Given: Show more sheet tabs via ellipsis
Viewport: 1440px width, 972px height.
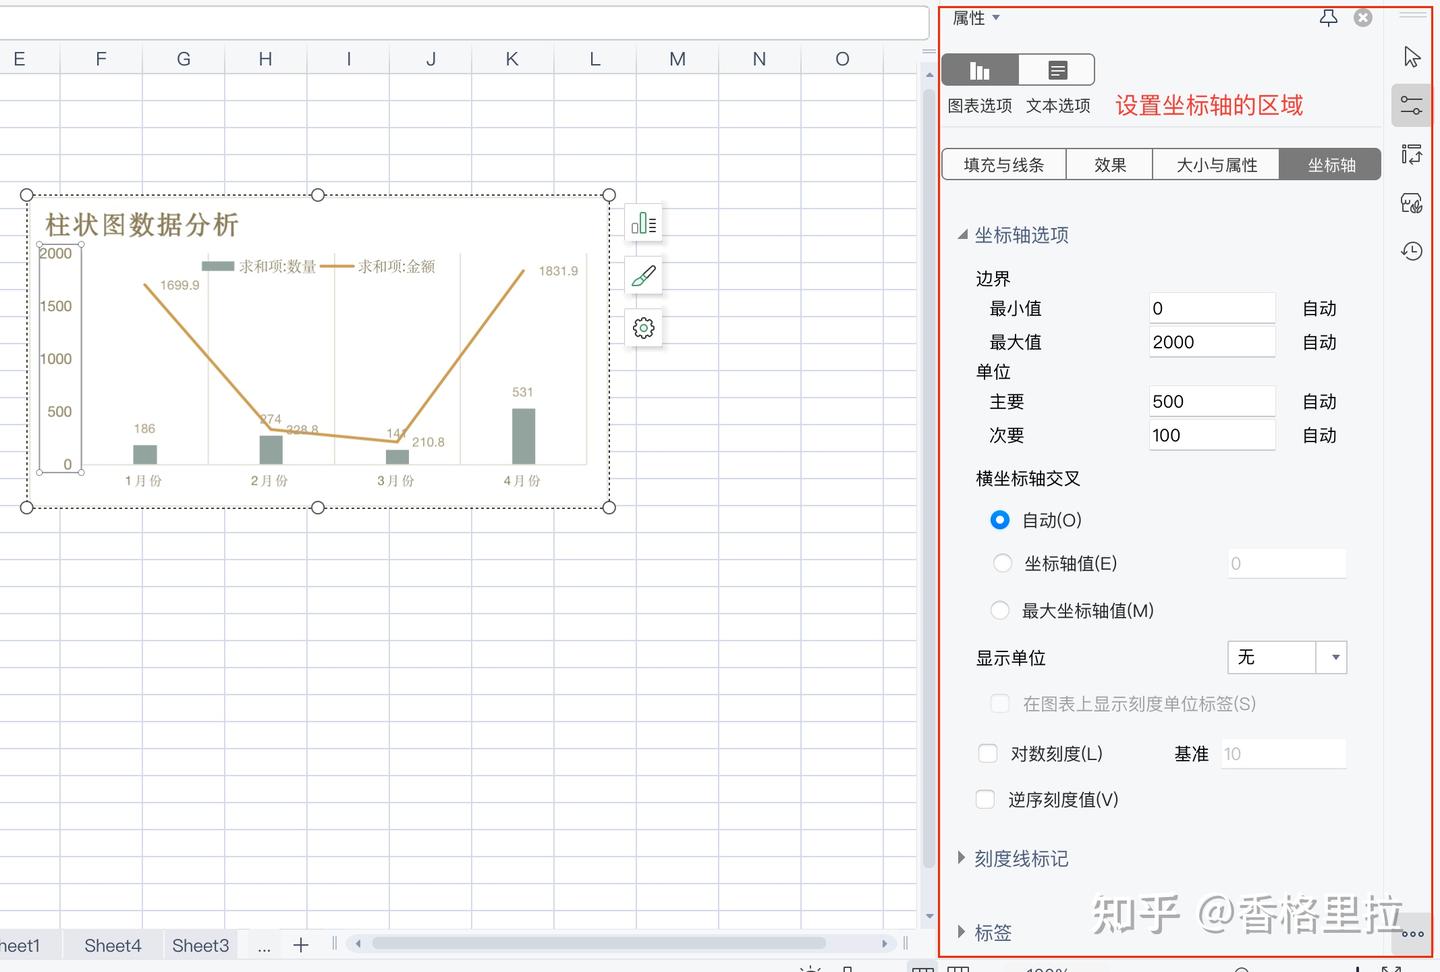Looking at the screenshot, I should pos(264,946).
